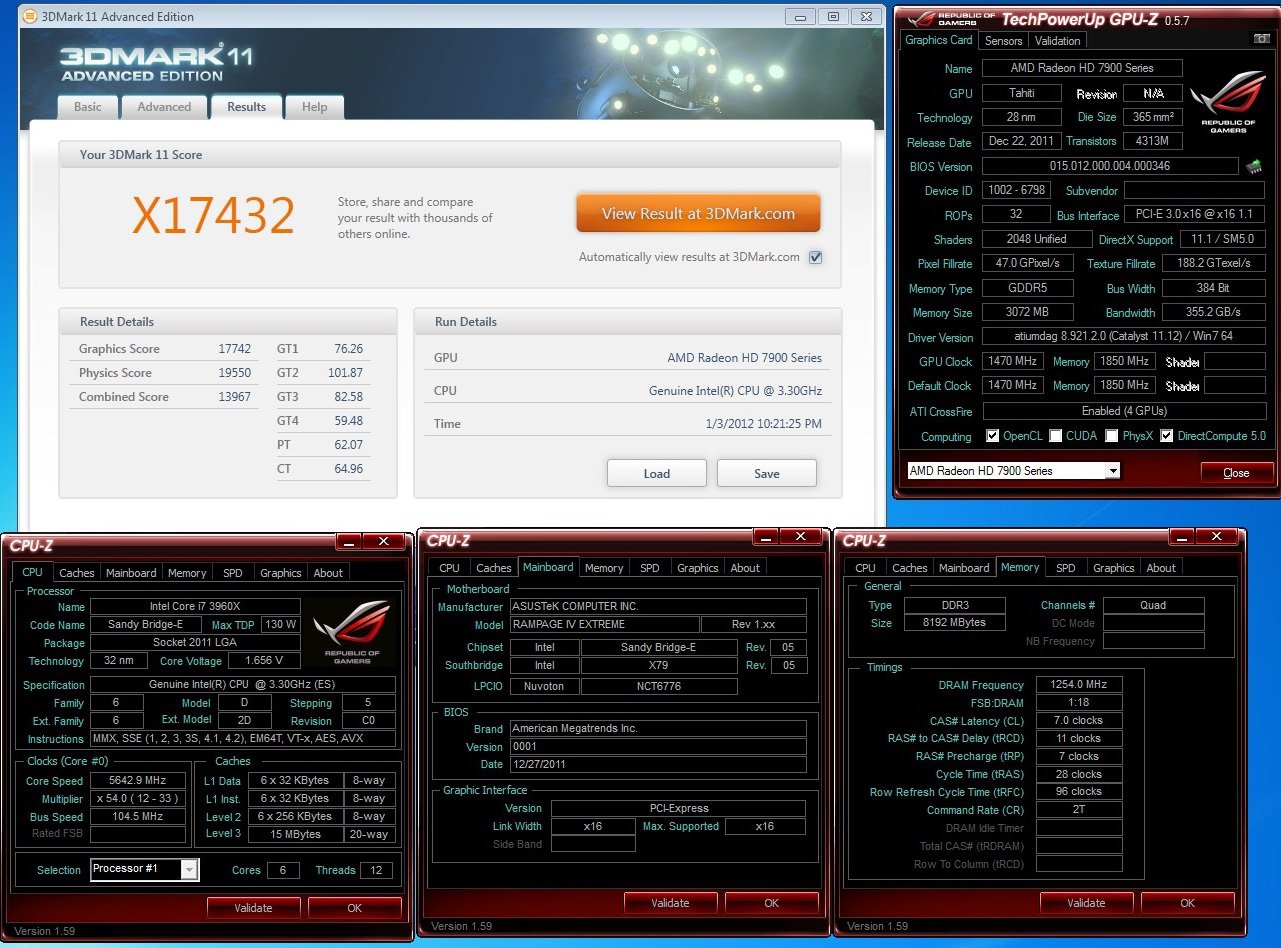Click OK in the CPU-Z CPU window
1281x948 pixels.
tap(354, 908)
